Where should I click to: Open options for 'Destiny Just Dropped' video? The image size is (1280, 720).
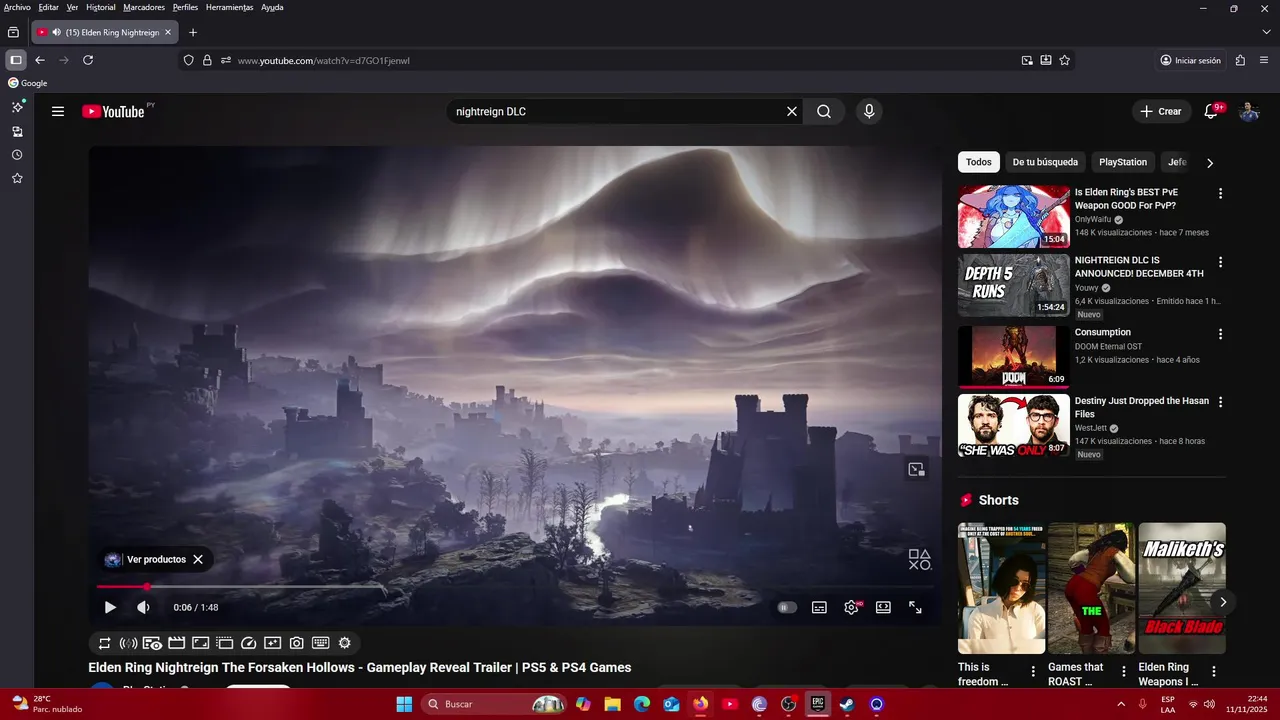1220,402
